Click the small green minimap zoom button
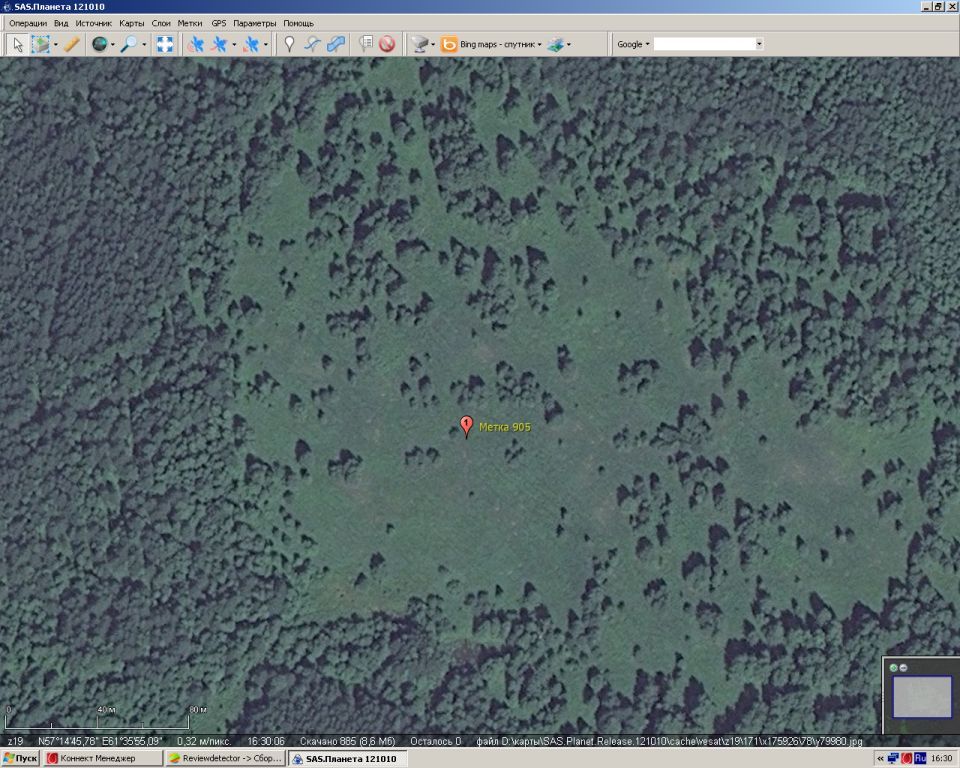 tap(893, 667)
